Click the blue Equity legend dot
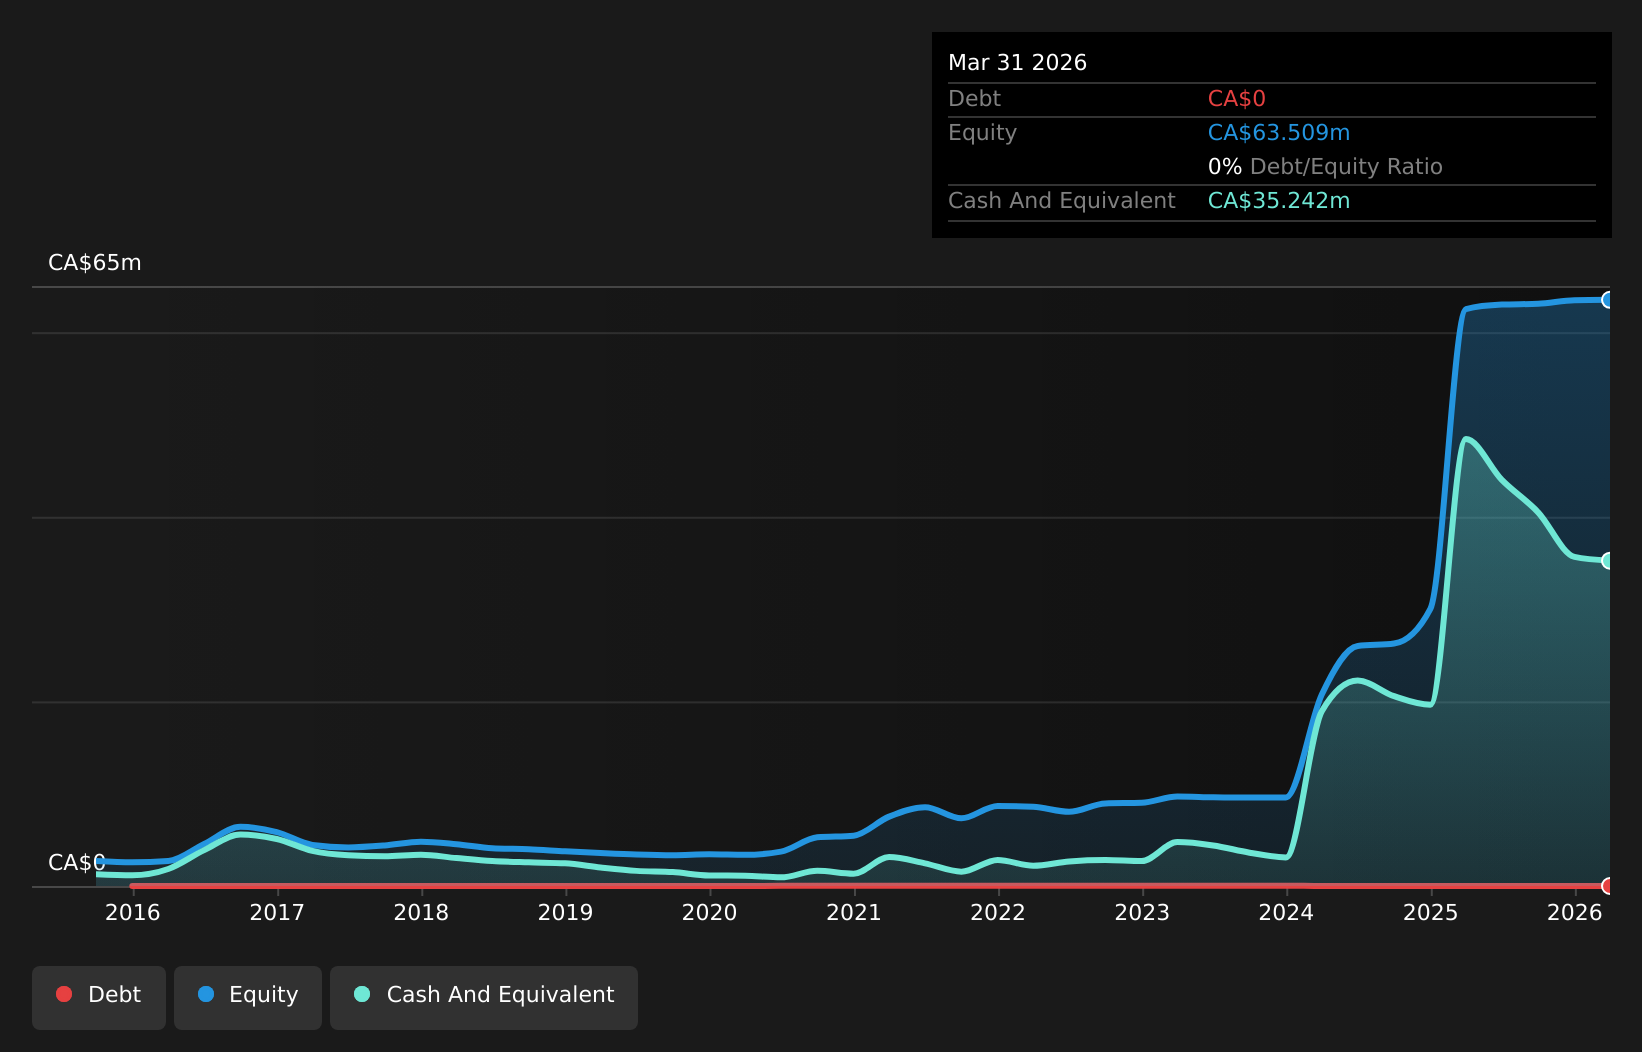This screenshot has height=1052, width=1642. [x=206, y=994]
